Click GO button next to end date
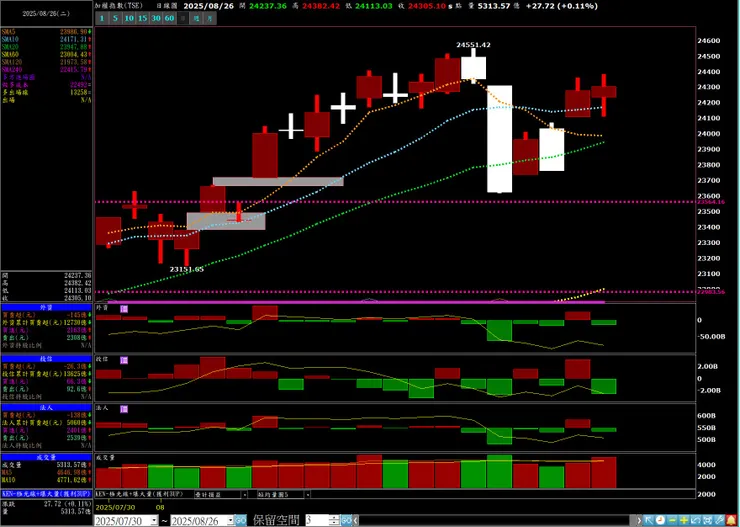Viewport: 740px width, 527px height. [x=241, y=521]
